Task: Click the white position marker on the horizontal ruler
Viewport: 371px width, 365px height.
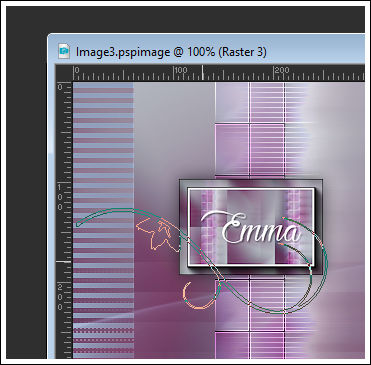Action: pyautogui.click(x=202, y=73)
